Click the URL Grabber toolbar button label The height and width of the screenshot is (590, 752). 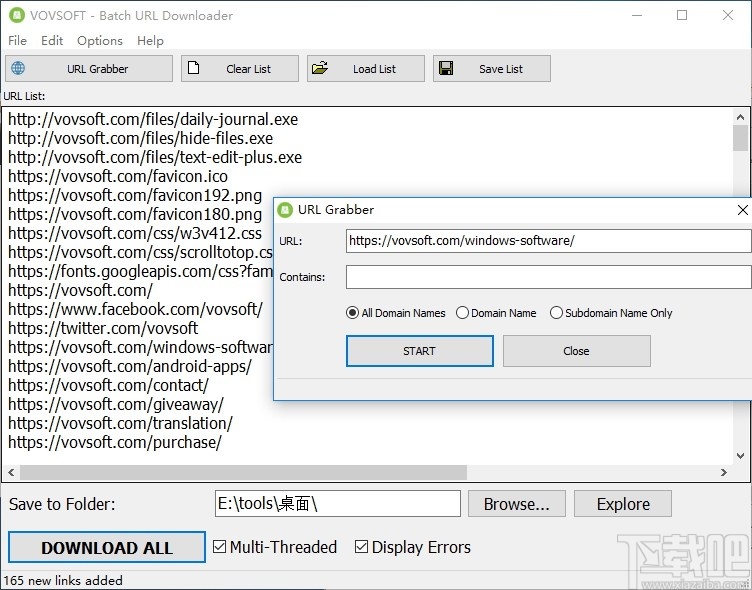97,69
